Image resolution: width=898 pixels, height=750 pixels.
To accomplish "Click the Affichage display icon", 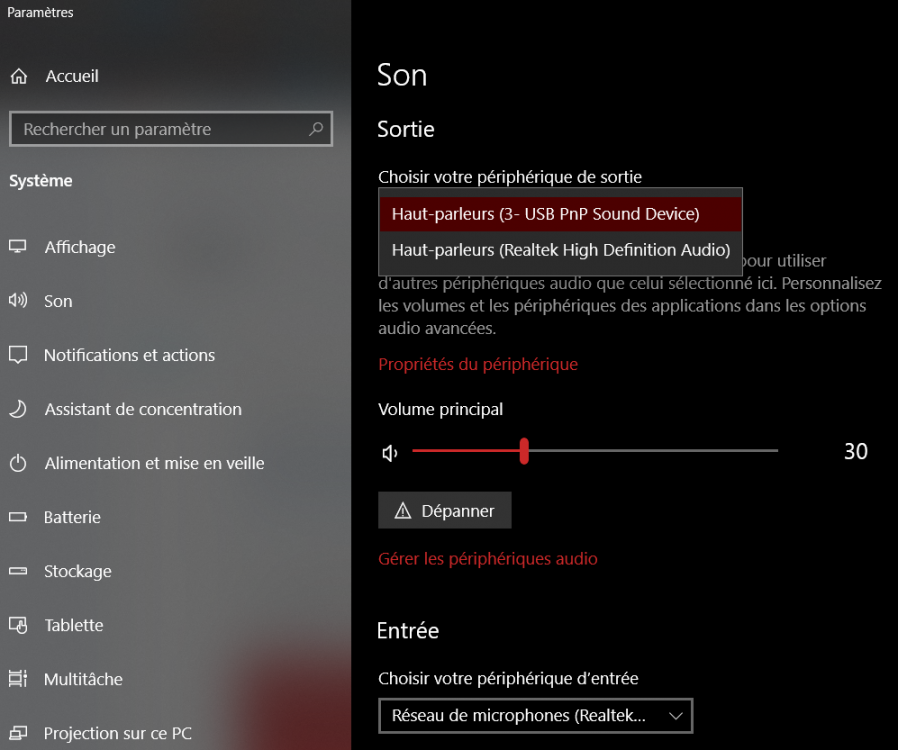I will (18, 247).
